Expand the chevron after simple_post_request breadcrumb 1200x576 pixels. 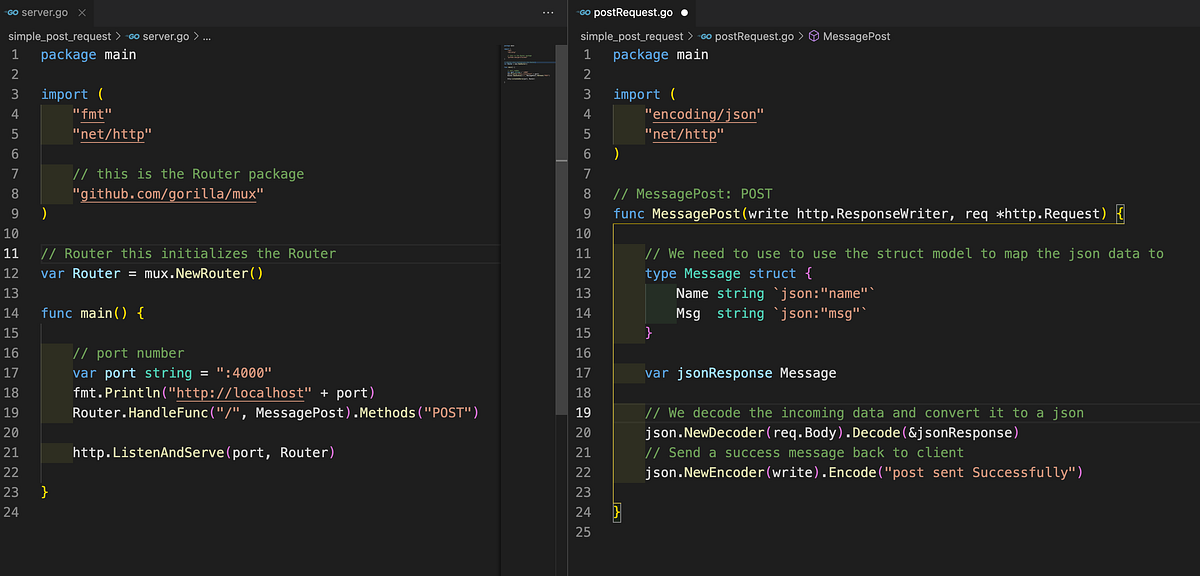(x=120, y=36)
